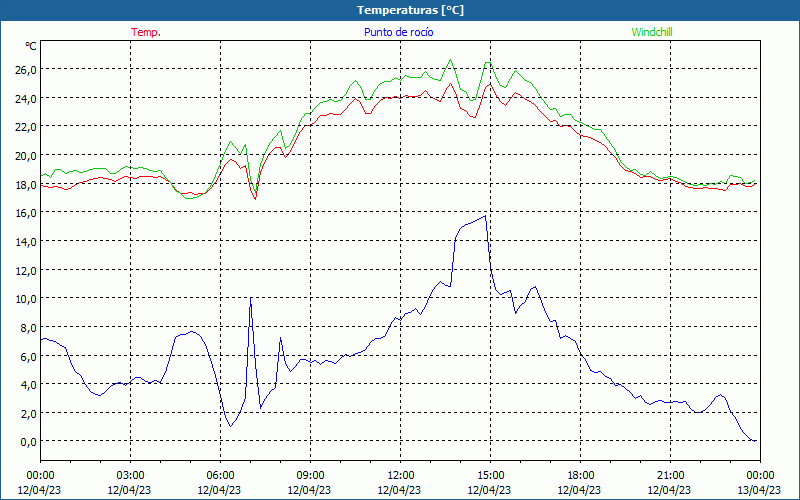Click the 13/04/23 date label
The height and width of the screenshot is (500, 800).
click(760, 490)
